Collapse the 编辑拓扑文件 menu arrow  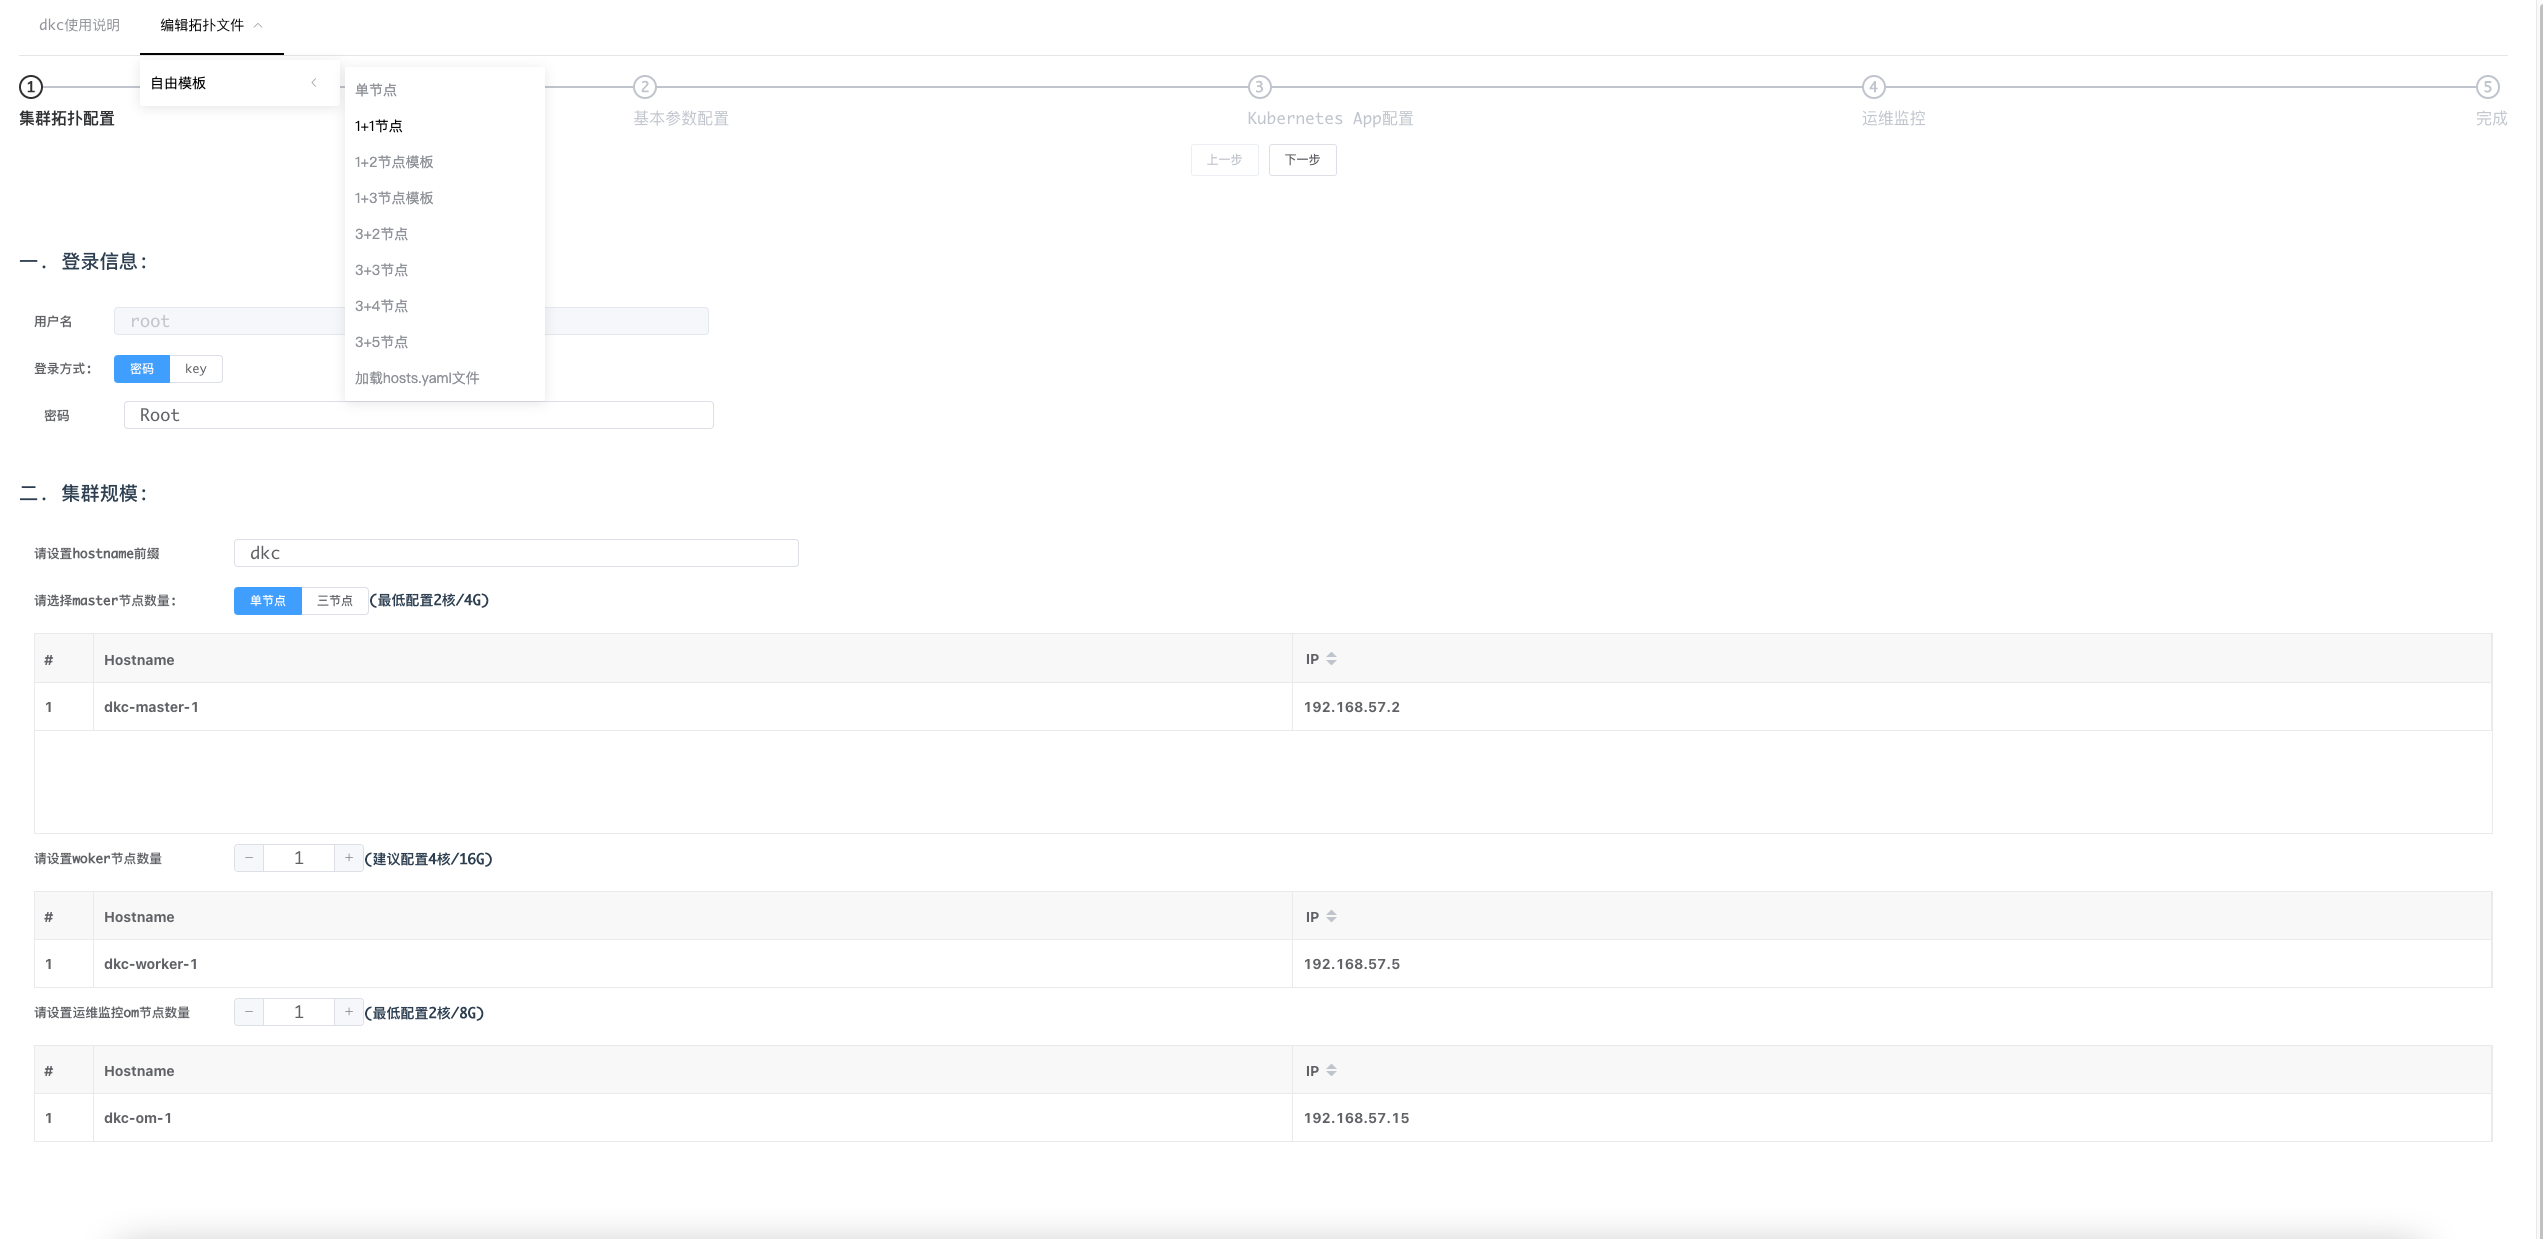(x=258, y=26)
